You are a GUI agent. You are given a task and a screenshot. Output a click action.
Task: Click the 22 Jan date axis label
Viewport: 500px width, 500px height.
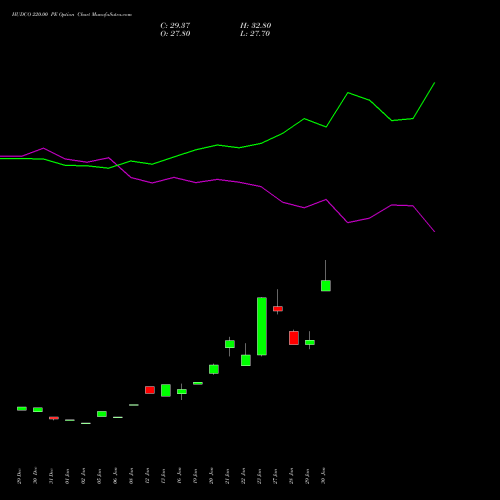tap(243, 476)
